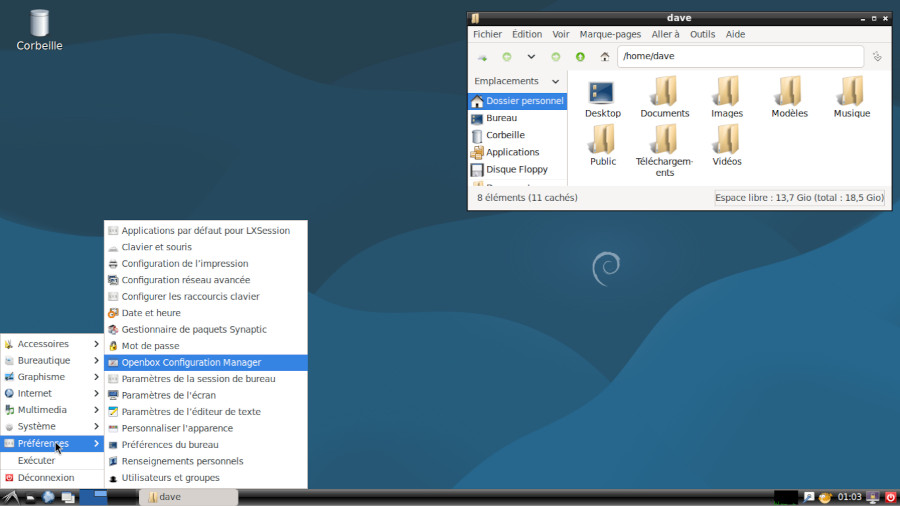Open the Aide menu
Image resolution: width=900 pixels, height=506 pixels.
click(x=735, y=34)
